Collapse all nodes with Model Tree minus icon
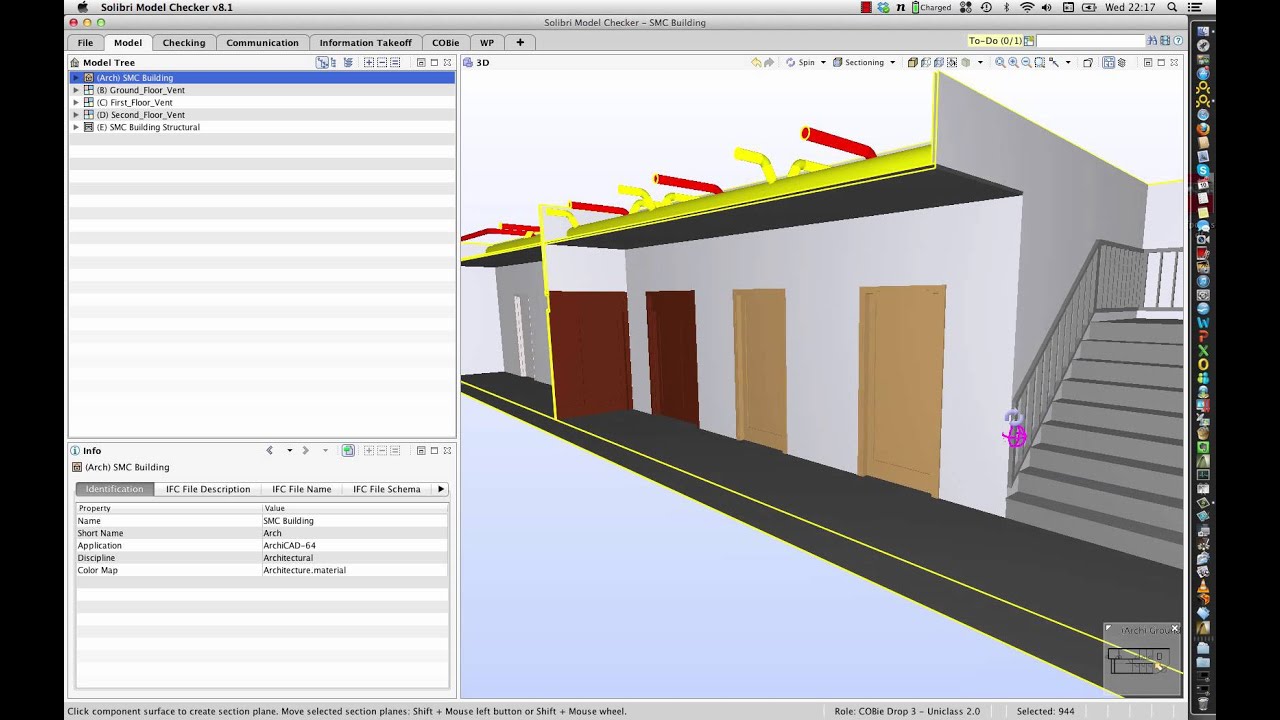This screenshot has width=1280, height=720. (x=382, y=62)
